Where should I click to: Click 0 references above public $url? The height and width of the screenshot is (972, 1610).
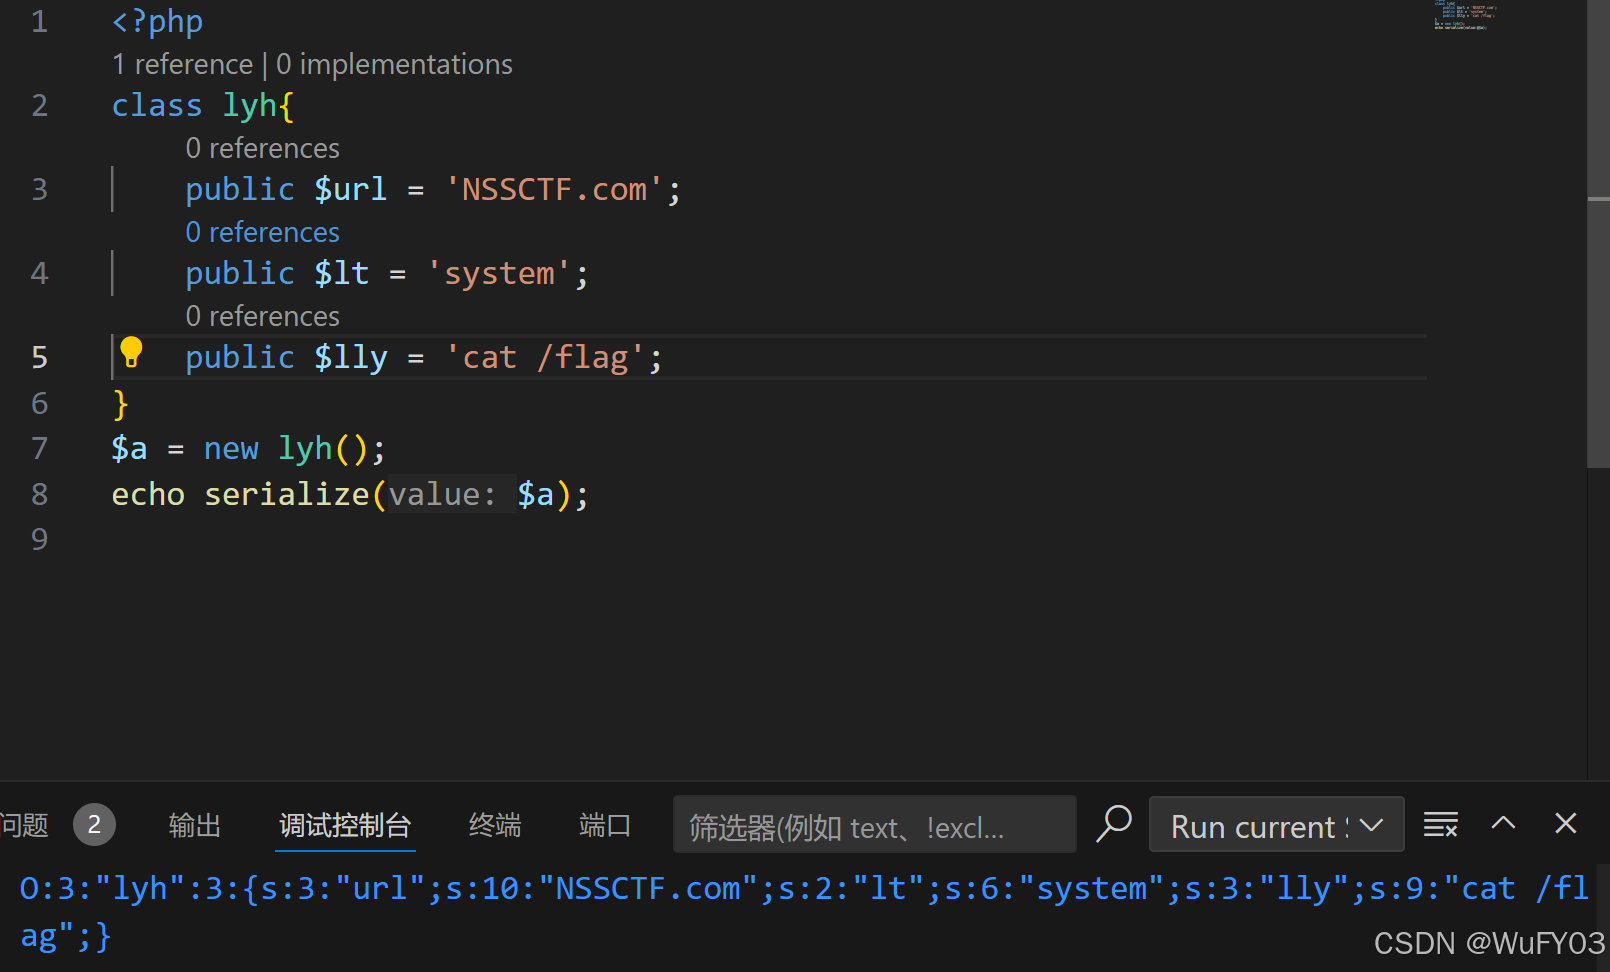pyautogui.click(x=262, y=147)
